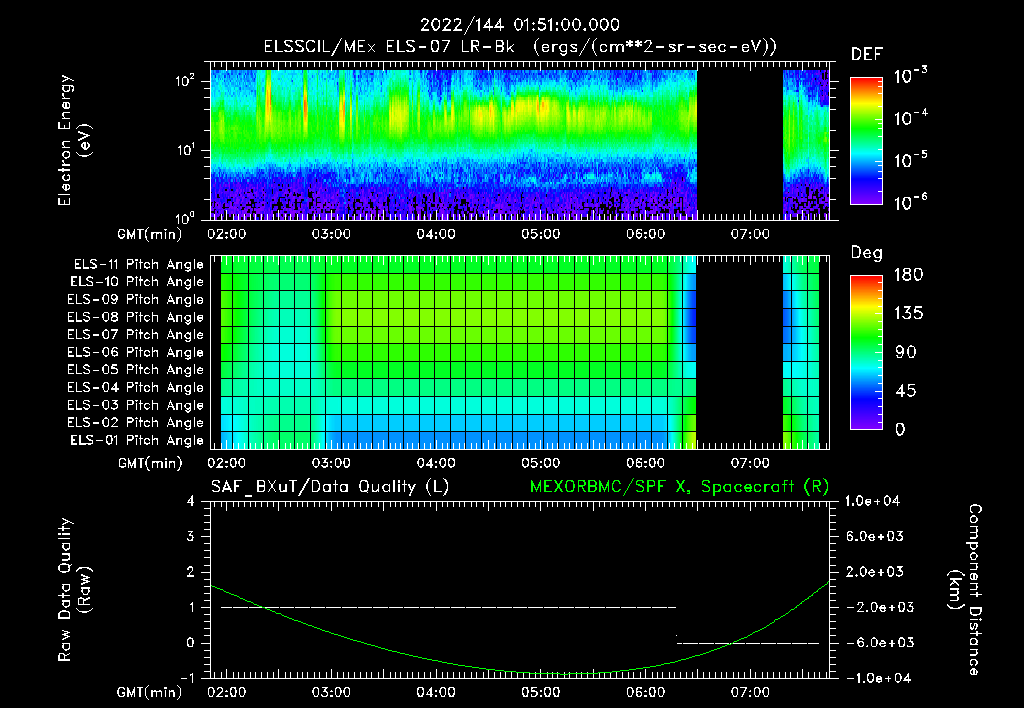Click the ELS-05 Pitch Angle row label
Image resolution: width=1024 pixels, height=708 pixels.
click(x=136, y=370)
